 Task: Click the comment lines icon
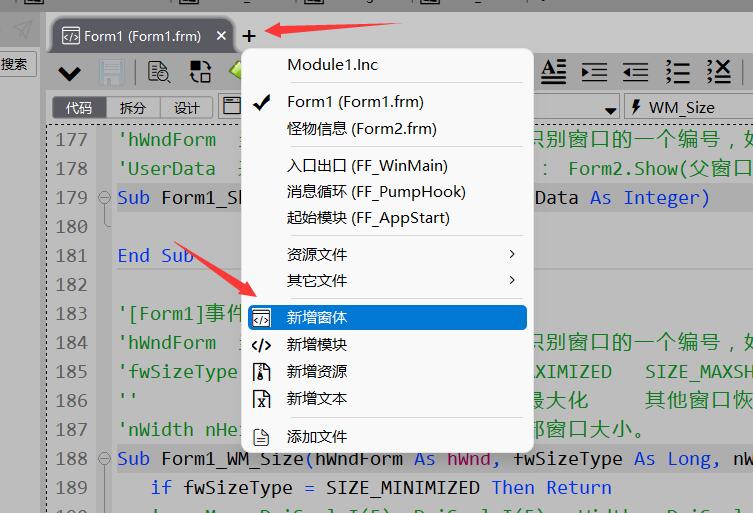click(678, 71)
